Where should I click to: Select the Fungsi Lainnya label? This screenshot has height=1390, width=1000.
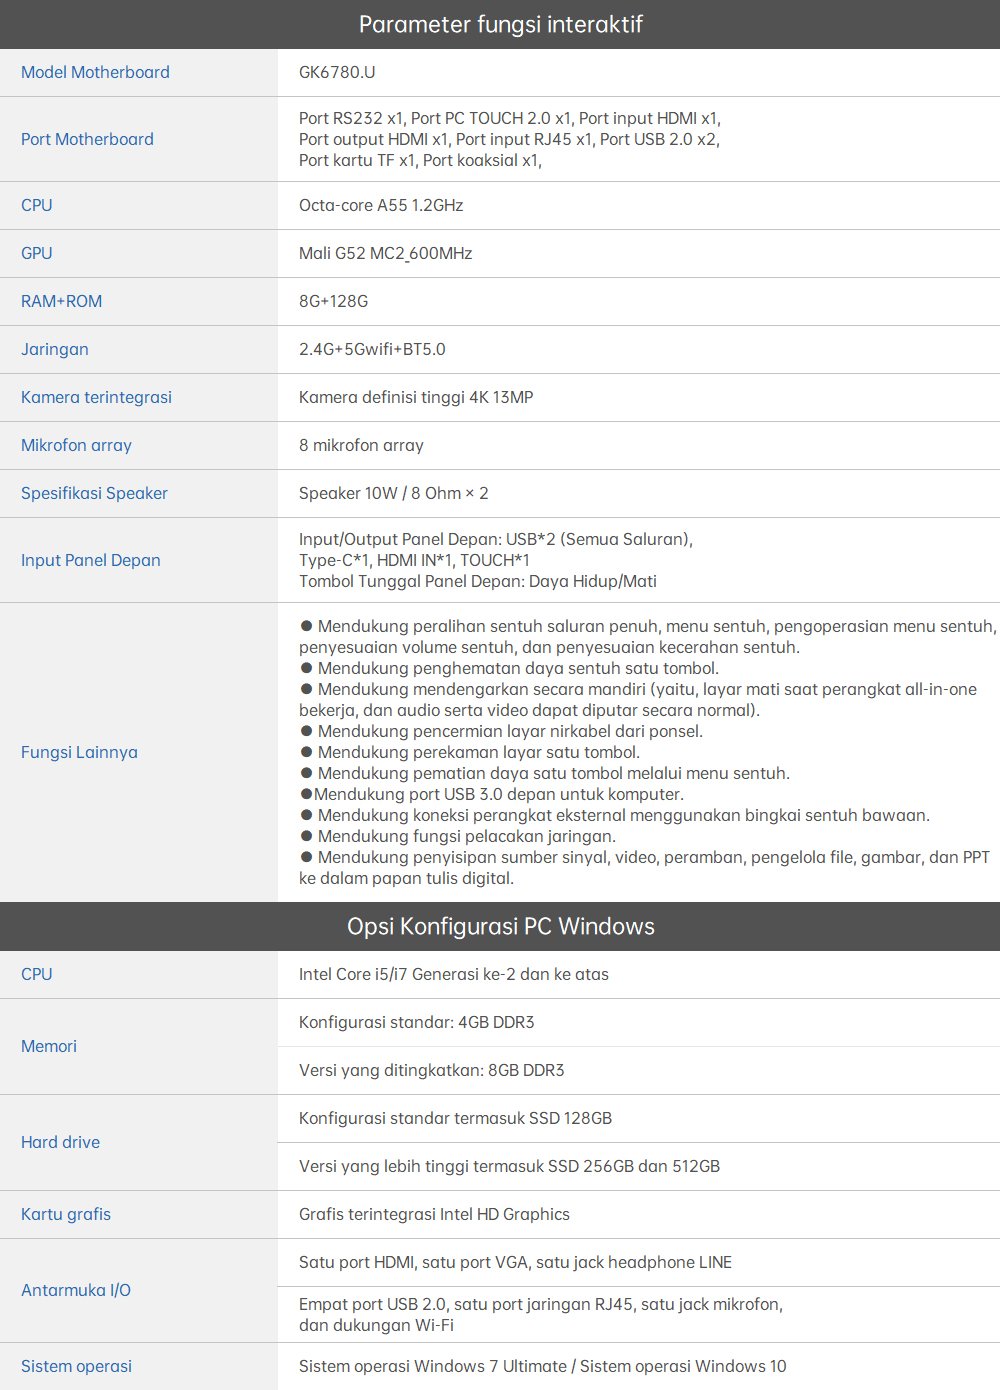(79, 752)
